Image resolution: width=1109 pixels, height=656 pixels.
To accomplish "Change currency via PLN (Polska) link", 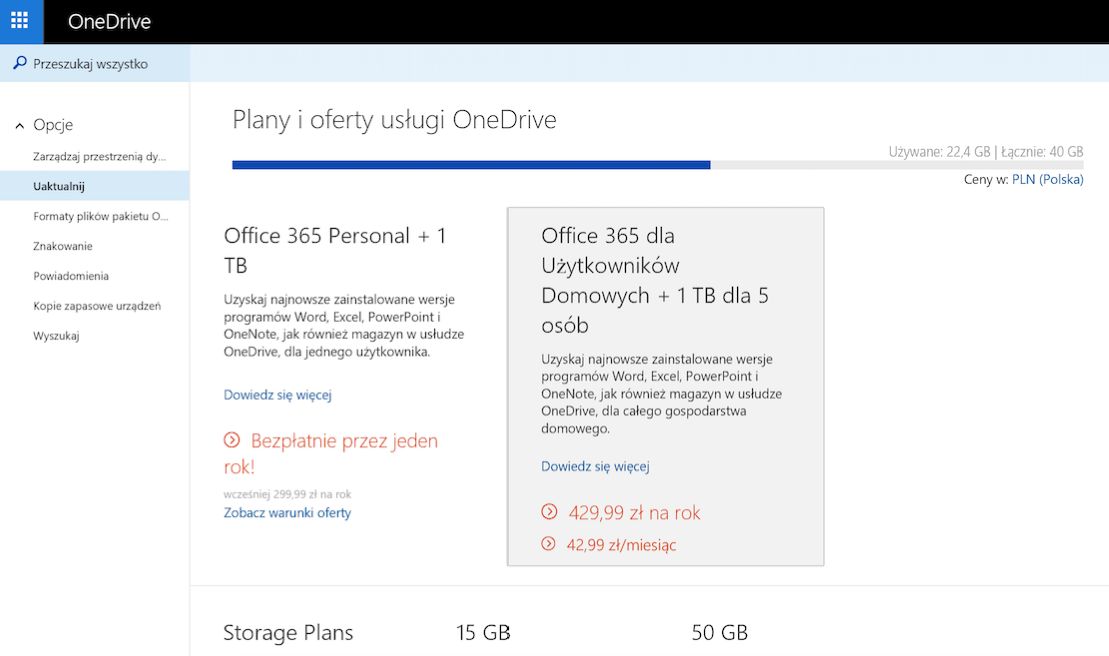I will tap(1047, 180).
